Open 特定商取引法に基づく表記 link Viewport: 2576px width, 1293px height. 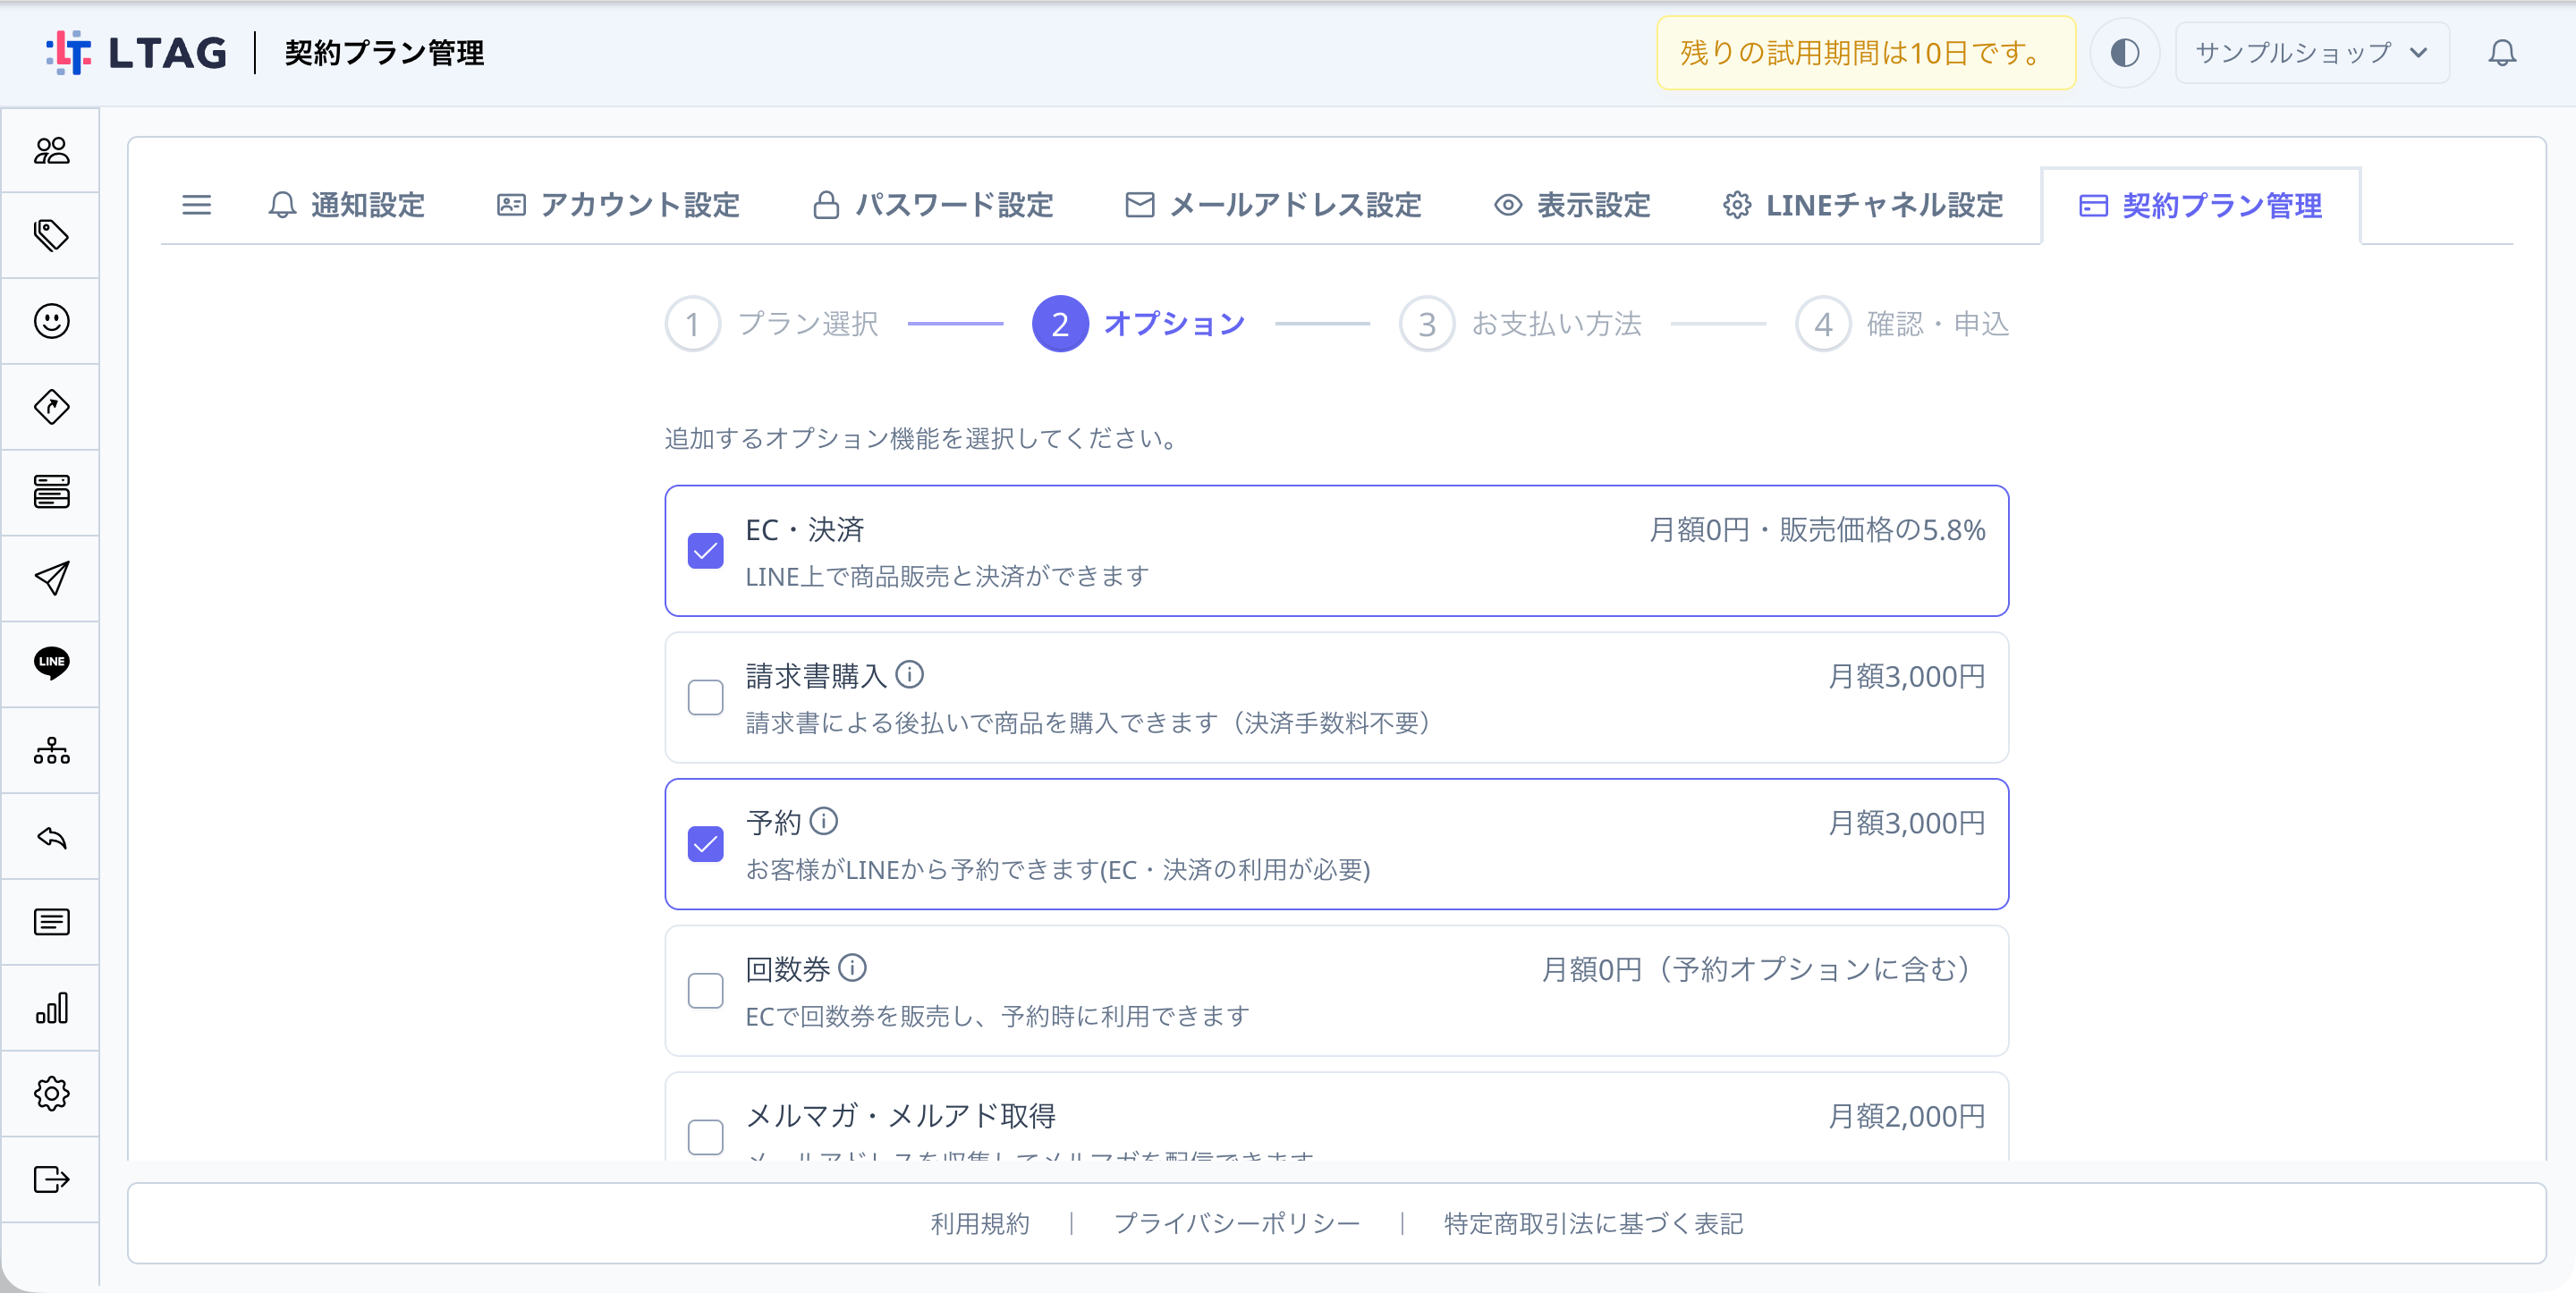[1593, 1223]
